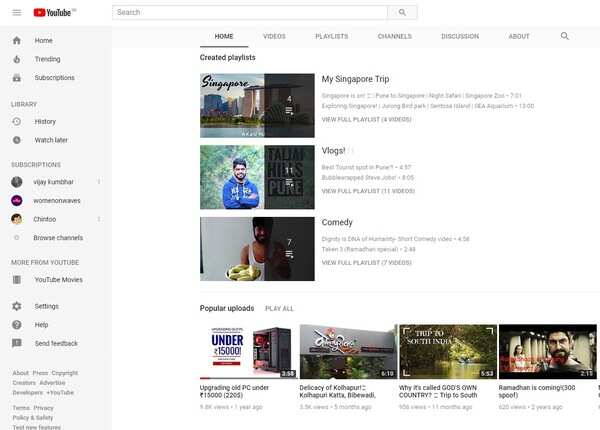The height and width of the screenshot is (430, 600).
Task: Play the Upgrading old PC video thumbnail
Action: coord(247,352)
